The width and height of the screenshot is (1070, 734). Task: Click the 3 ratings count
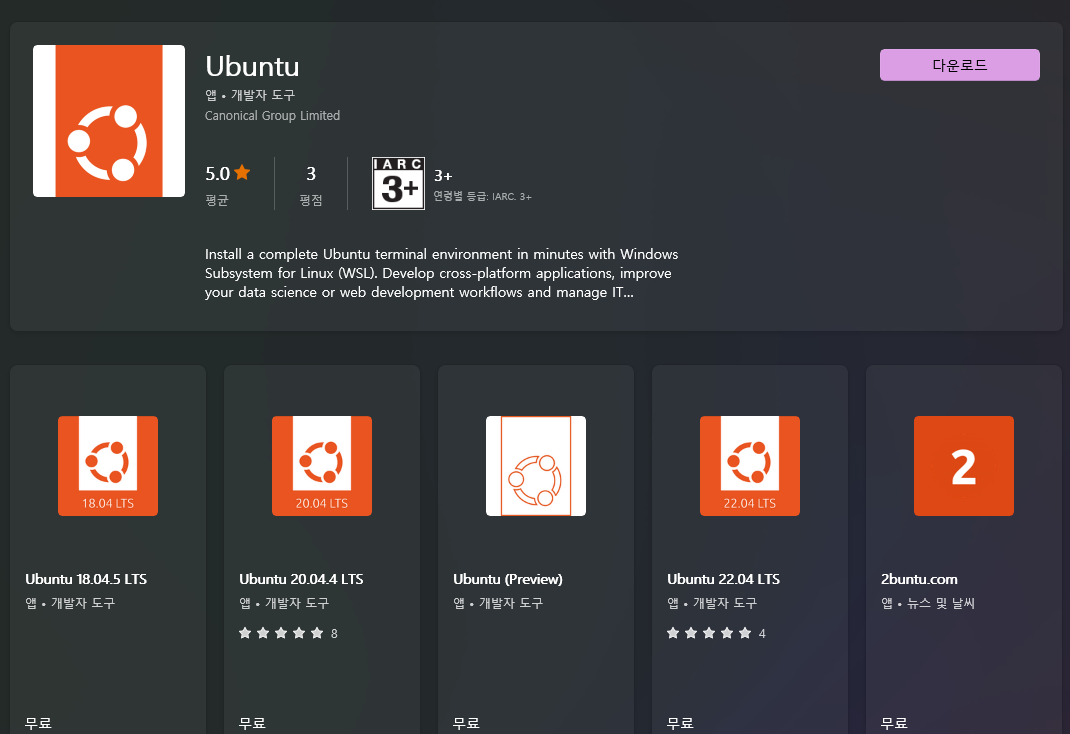[311, 174]
